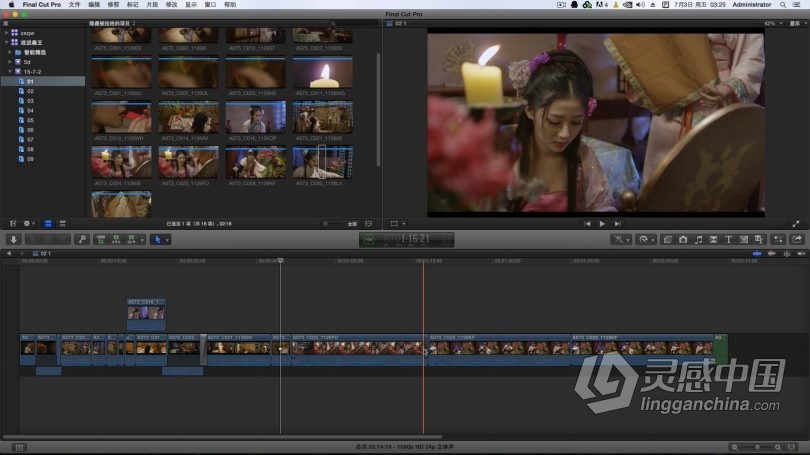Screen dimensions: 810x455
Task: Open the 编辑 menu
Action: [x=94, y=4]
